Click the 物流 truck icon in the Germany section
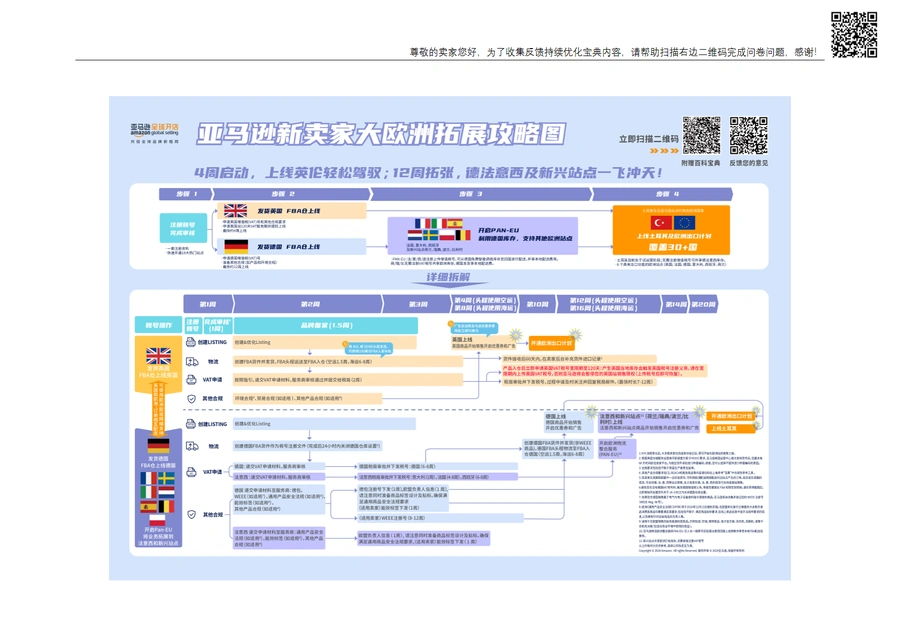Screen dimensions: 900x636 (192, 446)
